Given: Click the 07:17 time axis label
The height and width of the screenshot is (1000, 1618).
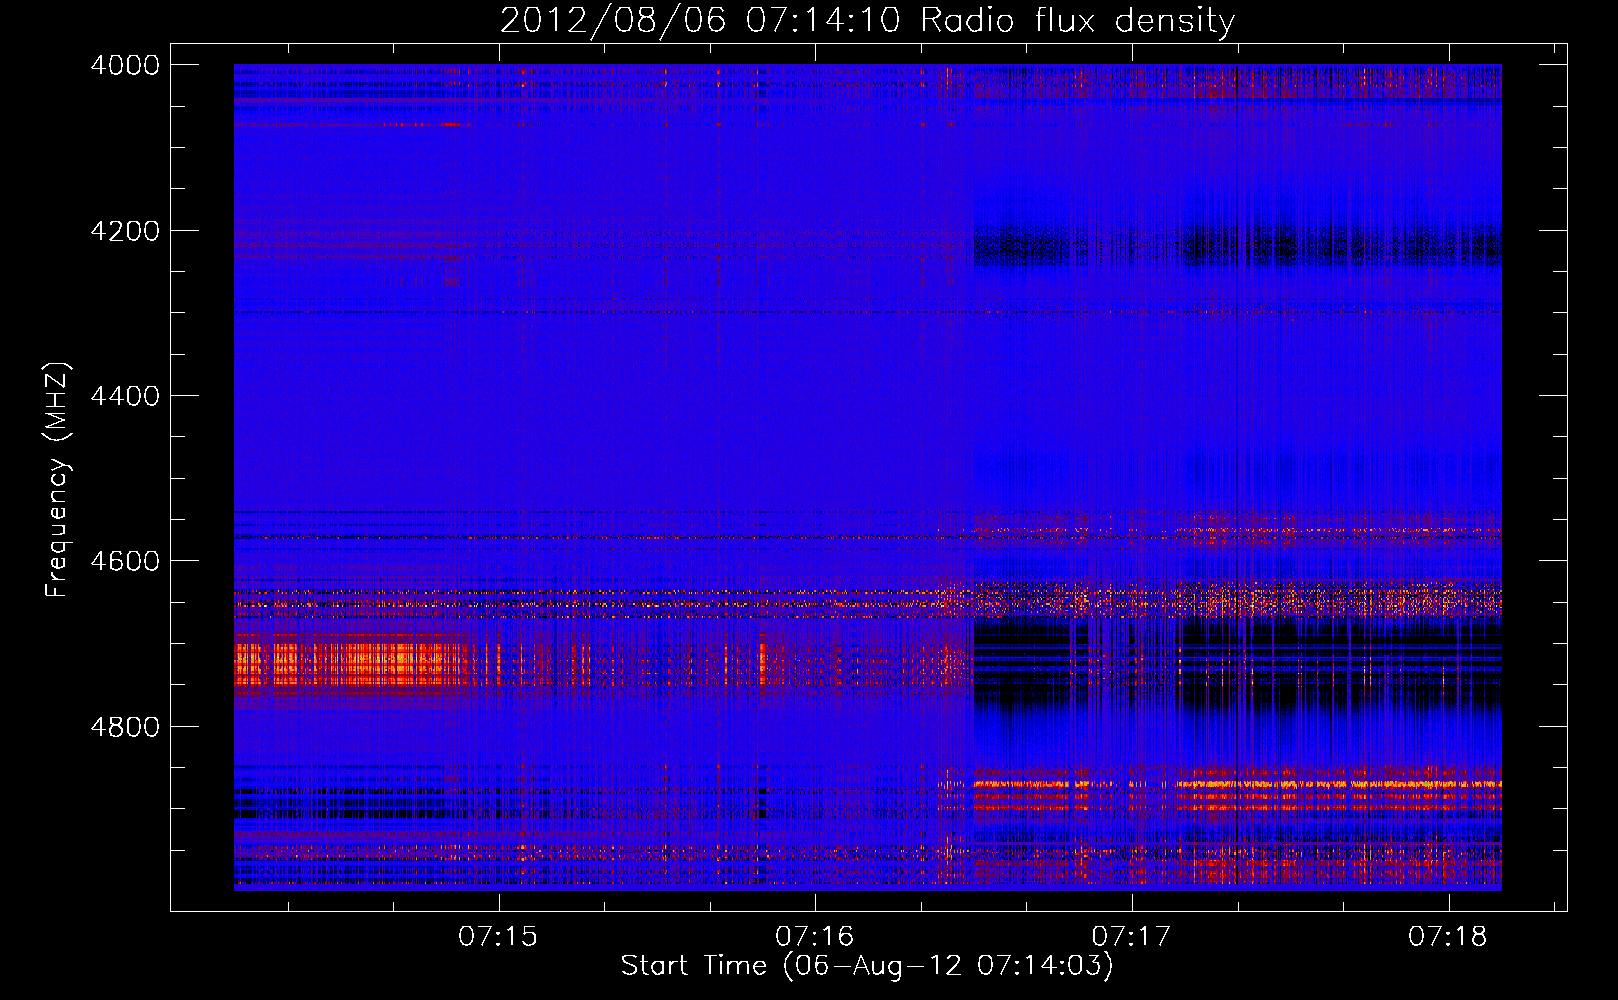Looking at the screenshot, I should click(1131, 937).
